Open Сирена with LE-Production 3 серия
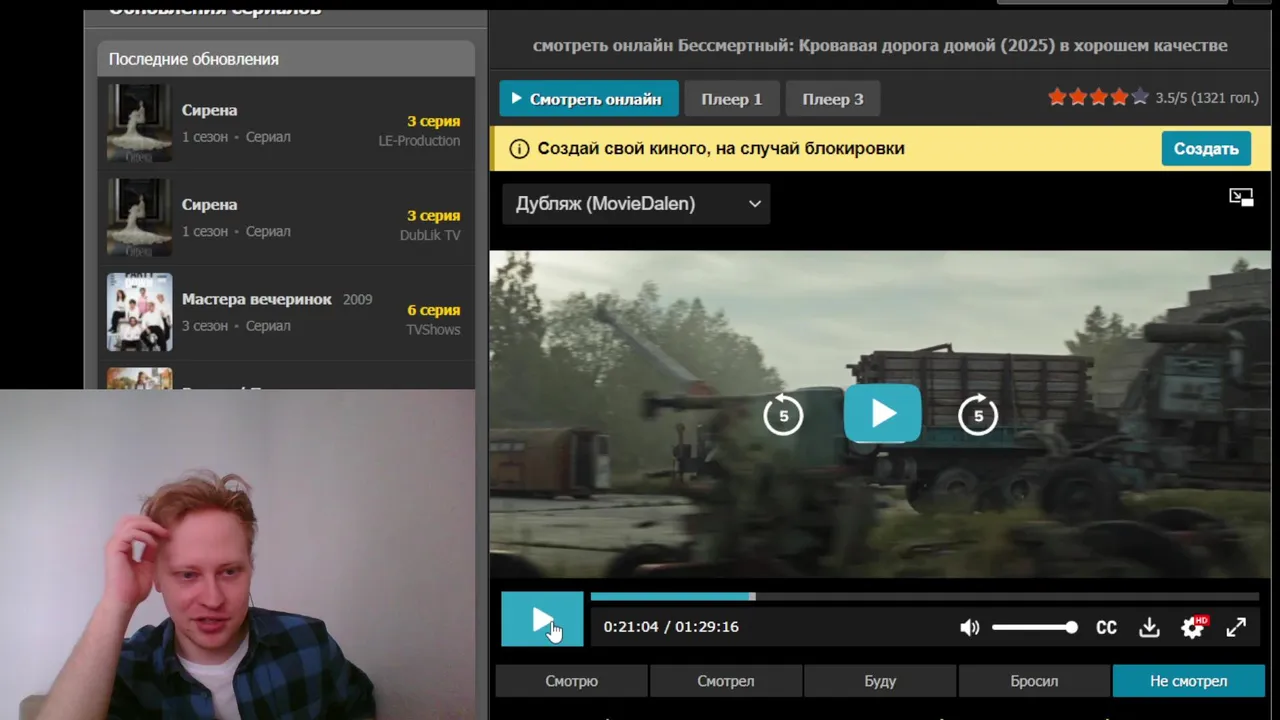Screen dimensions: 1280x720 tap(286, 123)
